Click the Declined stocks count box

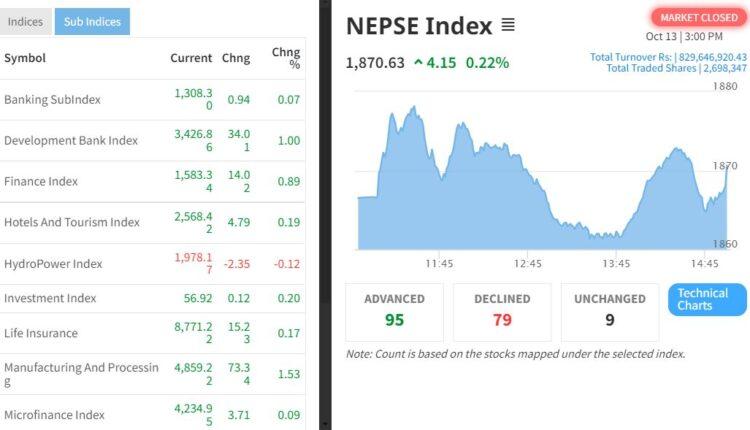point(501,311)
